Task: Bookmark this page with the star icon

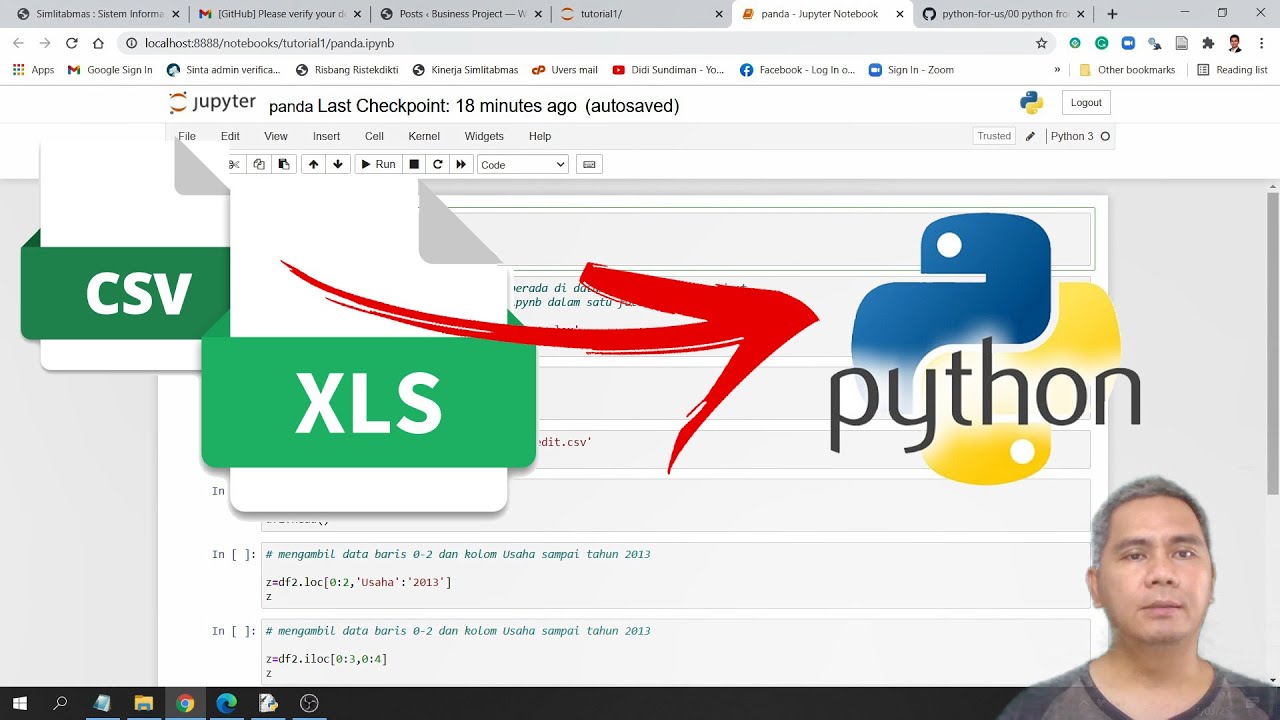Action: [1041, 43]
